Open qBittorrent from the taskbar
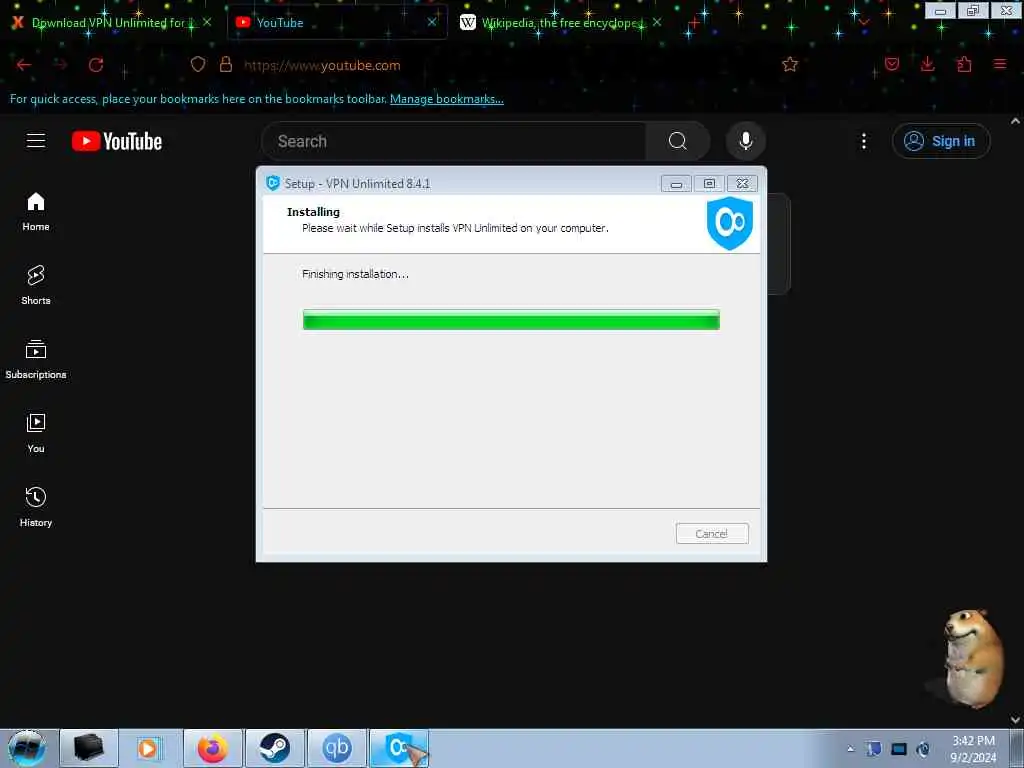 coord(337,748)
